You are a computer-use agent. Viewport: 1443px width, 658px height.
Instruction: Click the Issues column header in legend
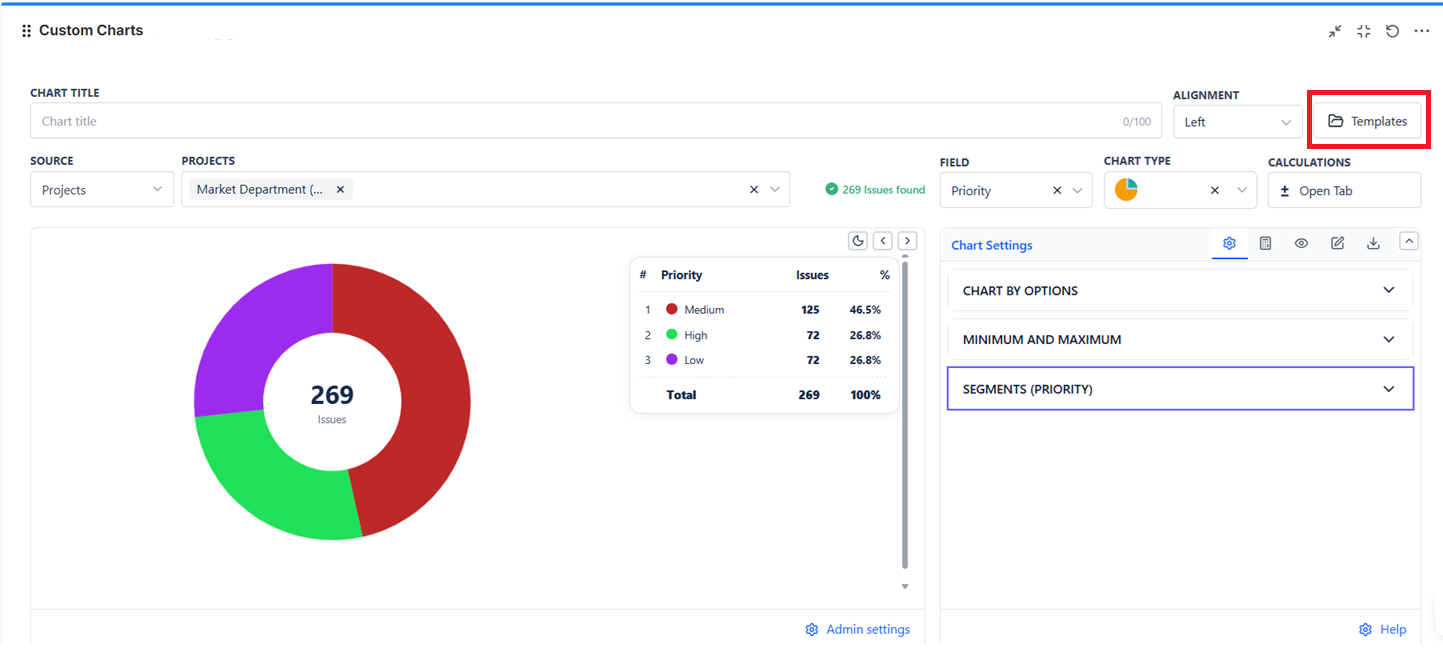[x=812, y=275]
